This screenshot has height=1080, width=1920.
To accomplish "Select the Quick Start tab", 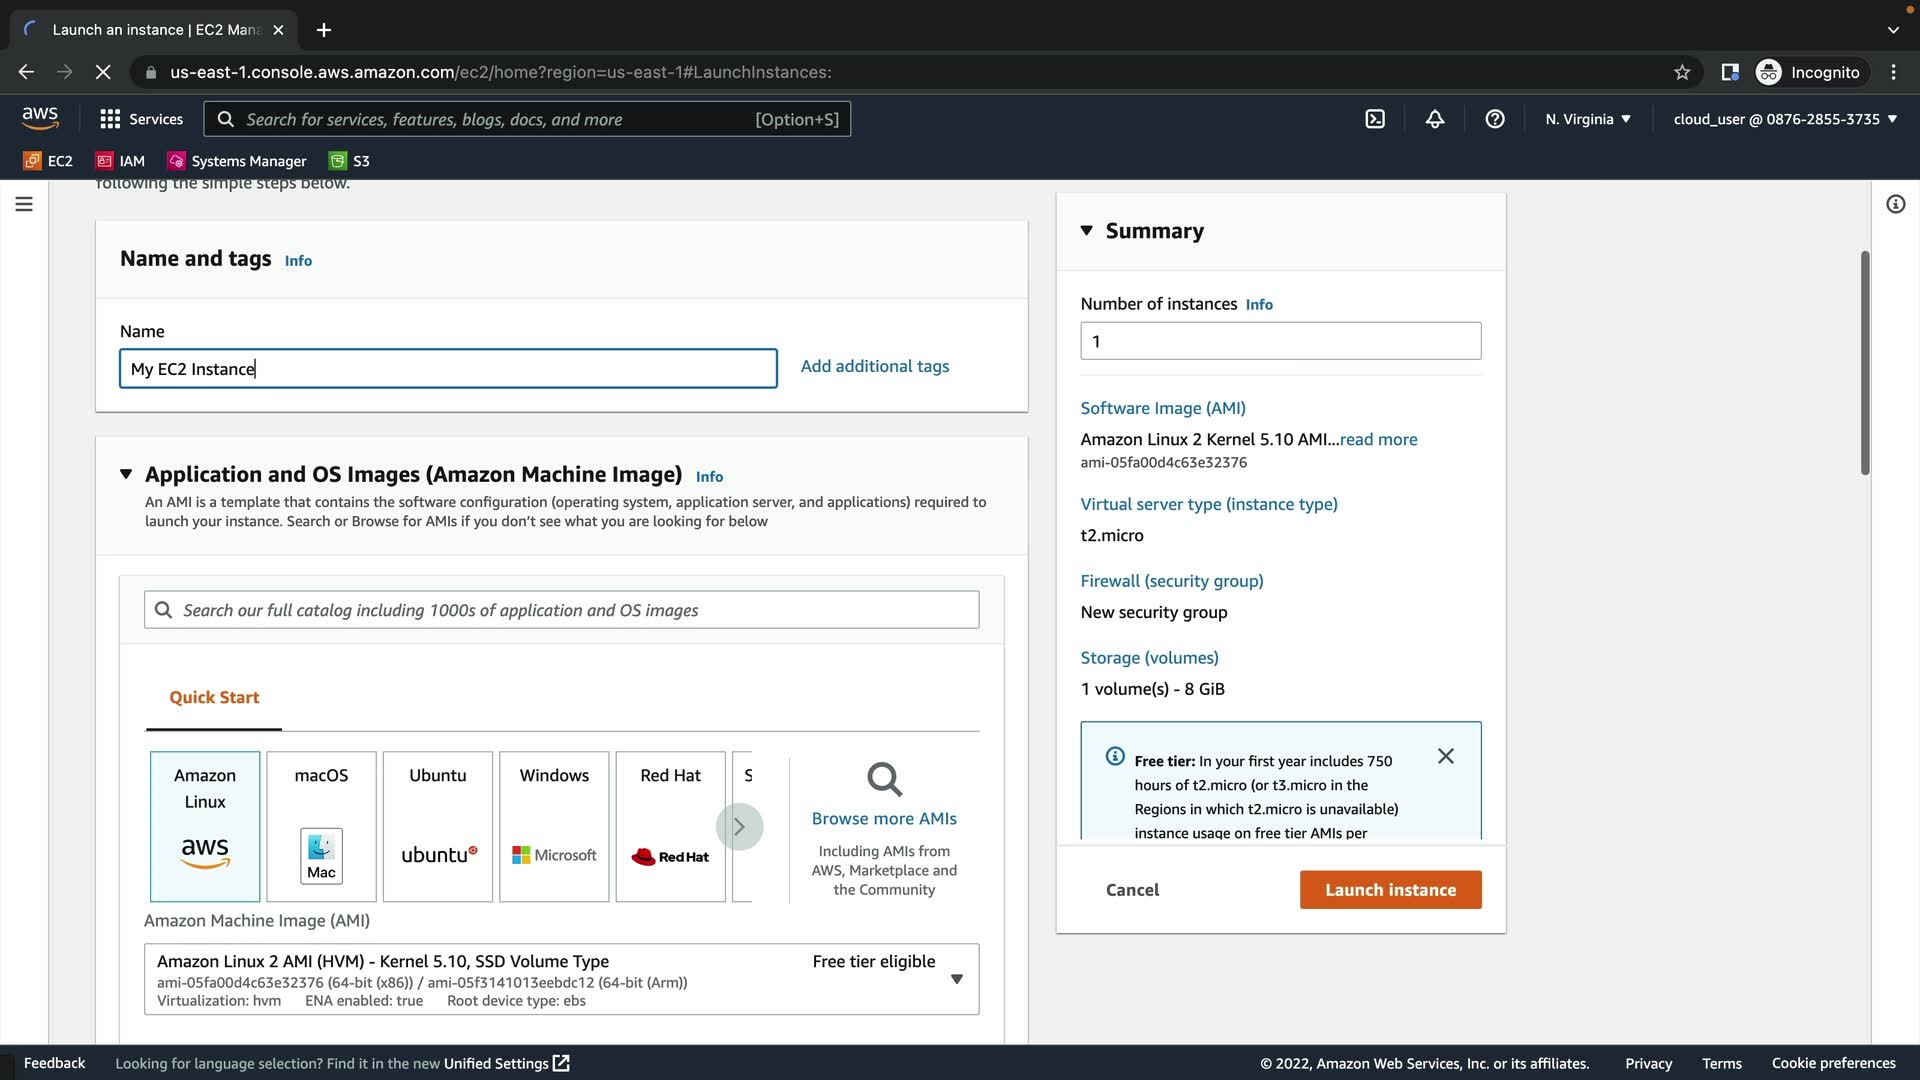I will coord(214,698).
